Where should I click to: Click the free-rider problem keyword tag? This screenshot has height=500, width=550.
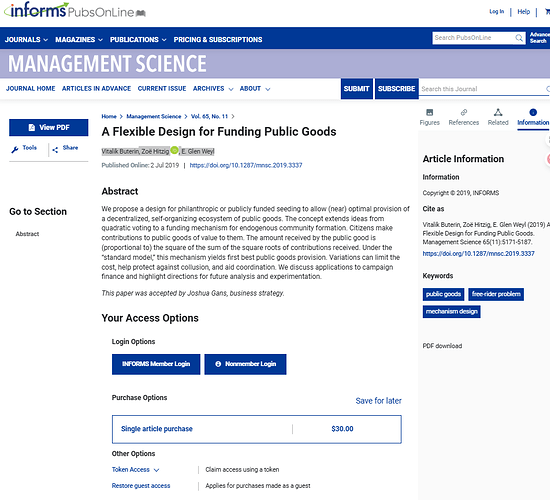tap(496, 294)
